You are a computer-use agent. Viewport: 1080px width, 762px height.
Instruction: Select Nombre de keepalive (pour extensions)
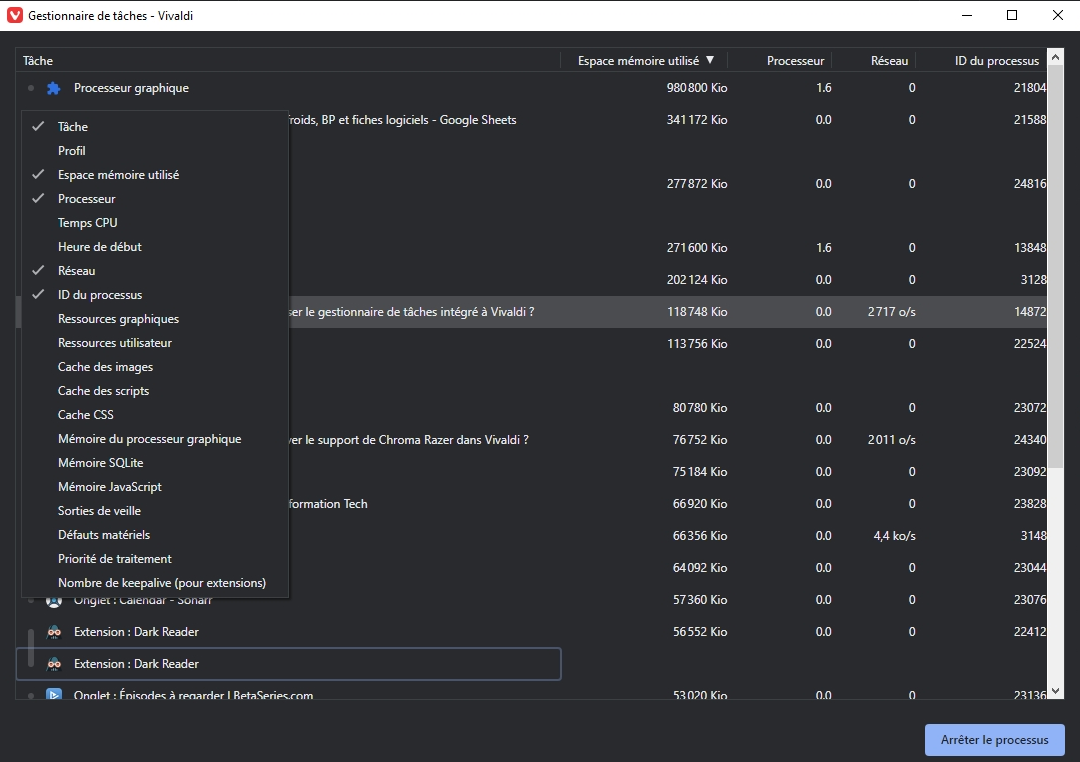pyautogui.click(x=155, y=583)
